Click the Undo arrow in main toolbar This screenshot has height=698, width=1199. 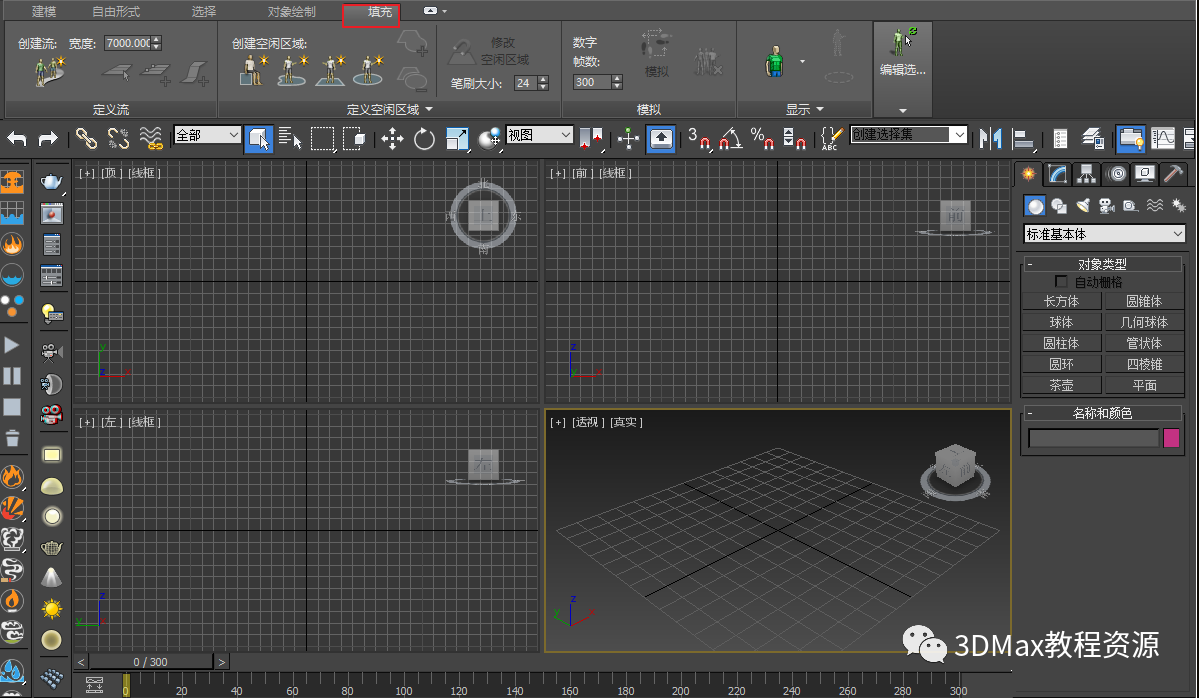click(17, 138)
